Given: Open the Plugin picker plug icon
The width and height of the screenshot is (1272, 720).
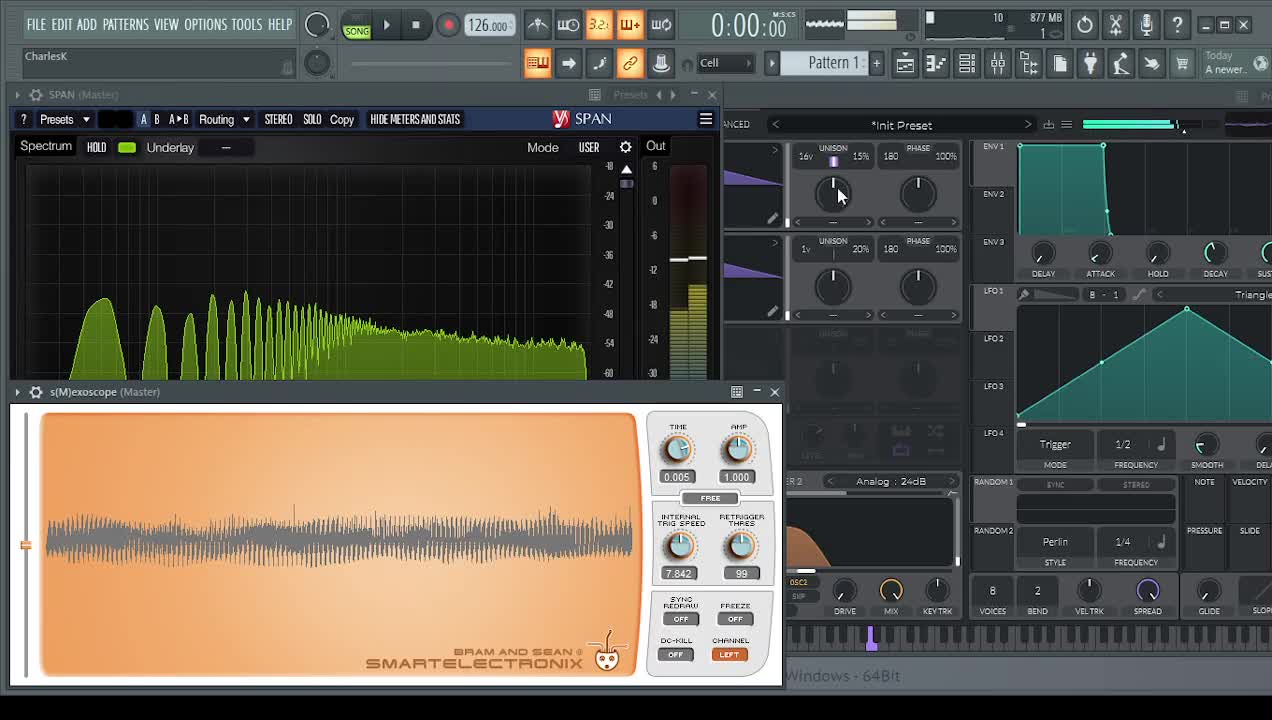Looking at the screenshot, I should pyautogui.click(x=1090, y=64).
